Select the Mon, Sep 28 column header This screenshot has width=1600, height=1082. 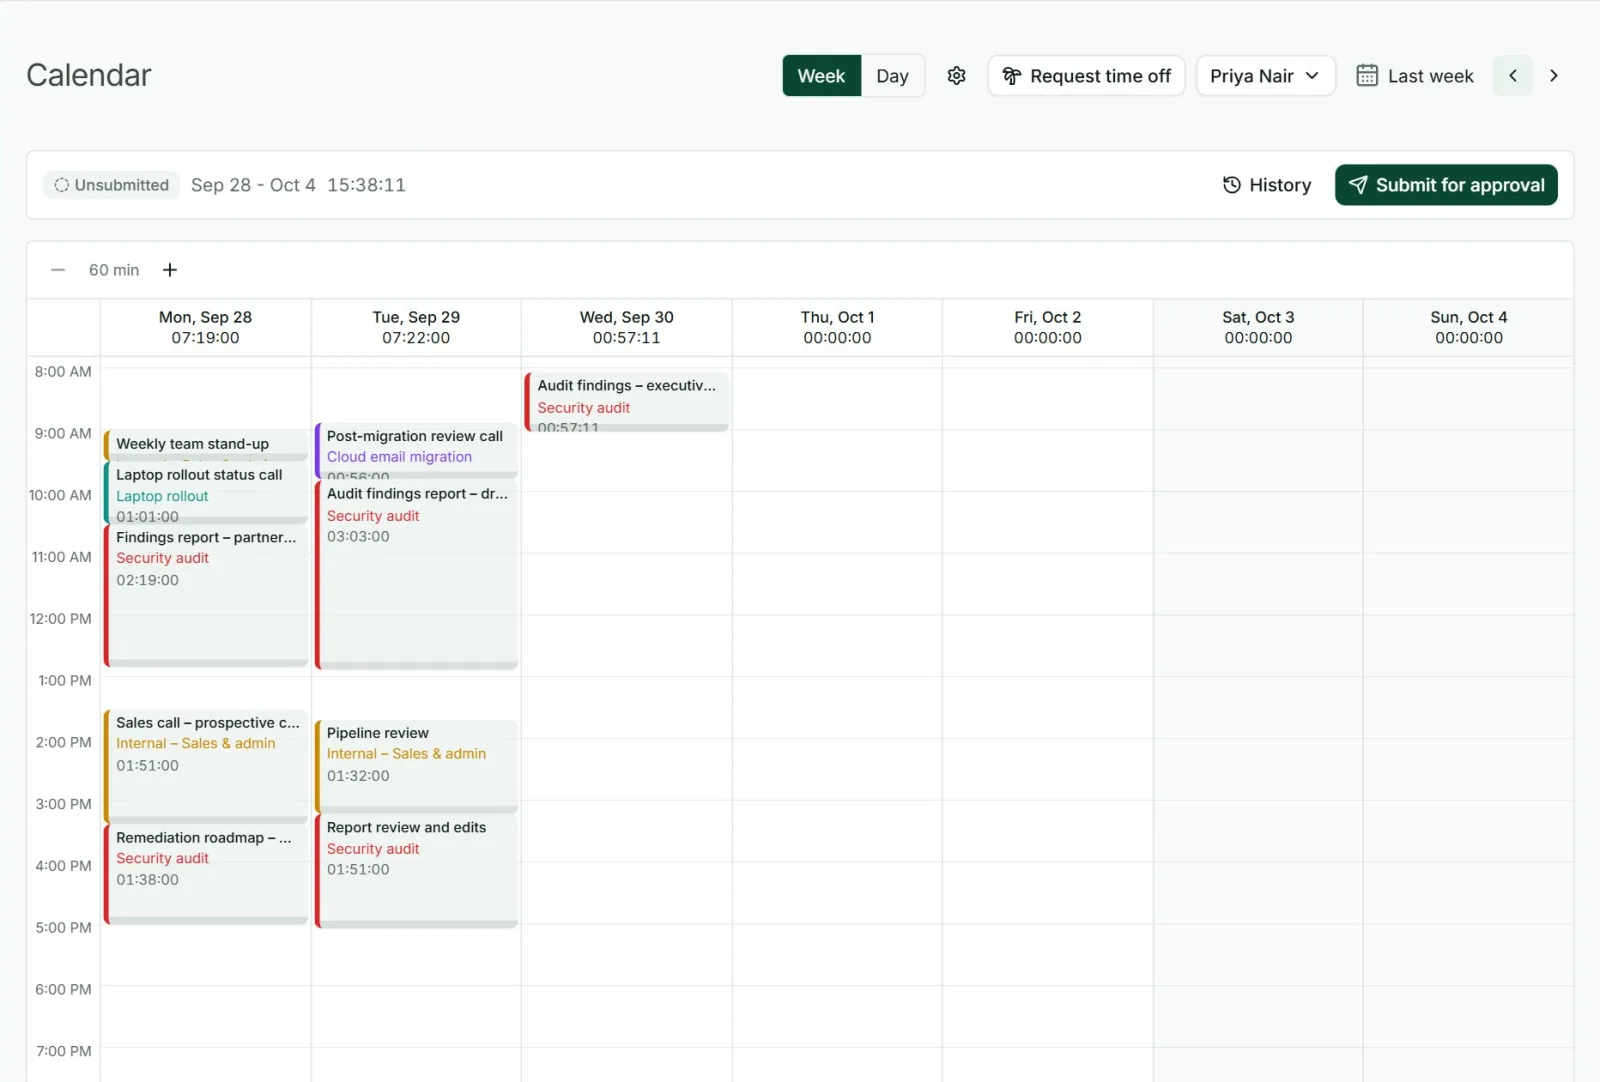coord(205,327)
